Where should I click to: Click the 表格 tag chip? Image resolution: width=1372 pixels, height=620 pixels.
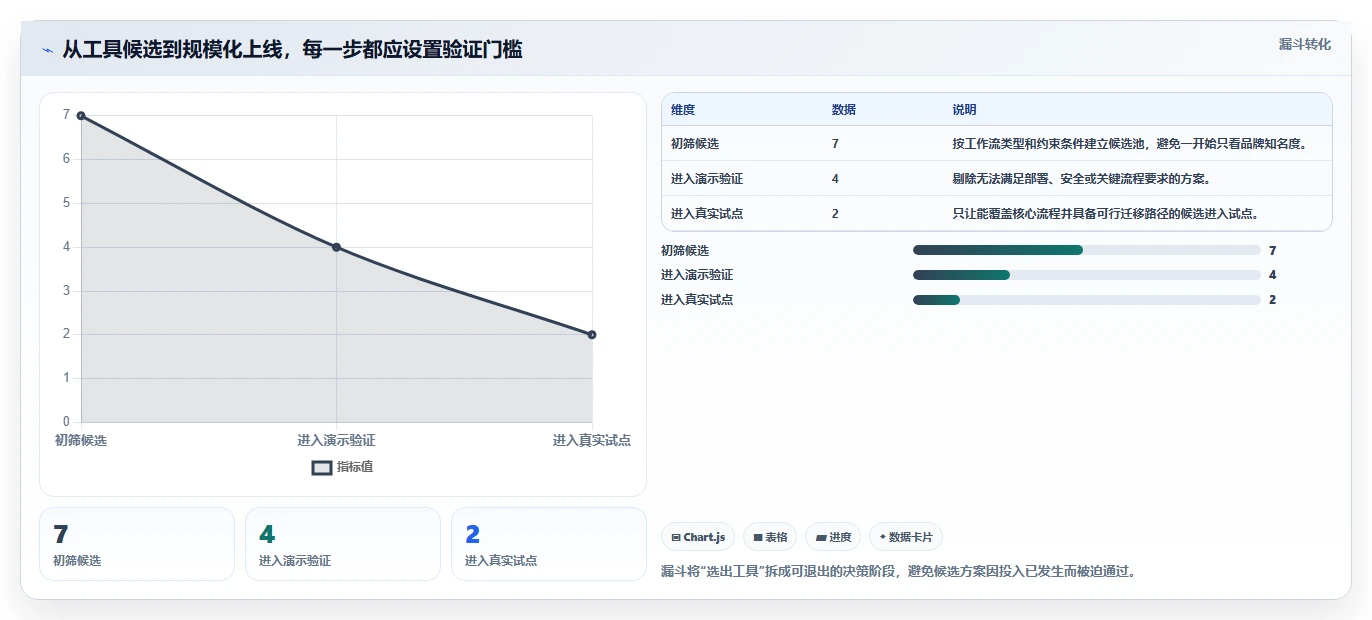770,537
